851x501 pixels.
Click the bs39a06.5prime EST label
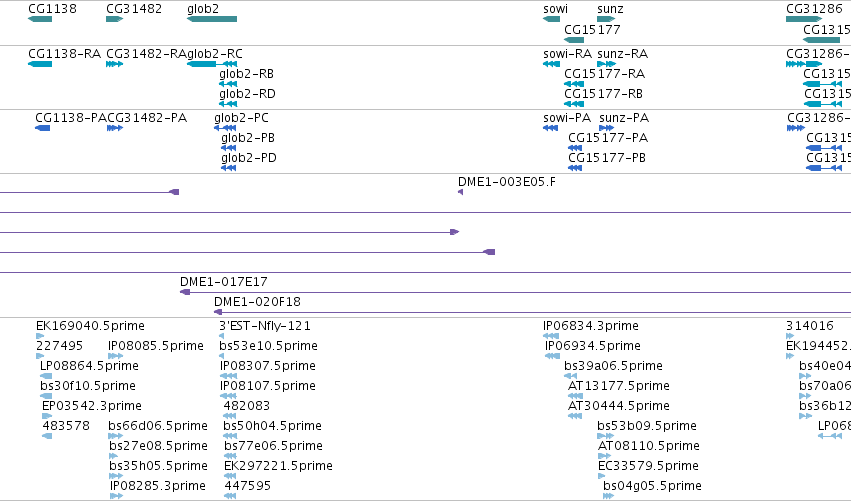(x=613, y=366)
